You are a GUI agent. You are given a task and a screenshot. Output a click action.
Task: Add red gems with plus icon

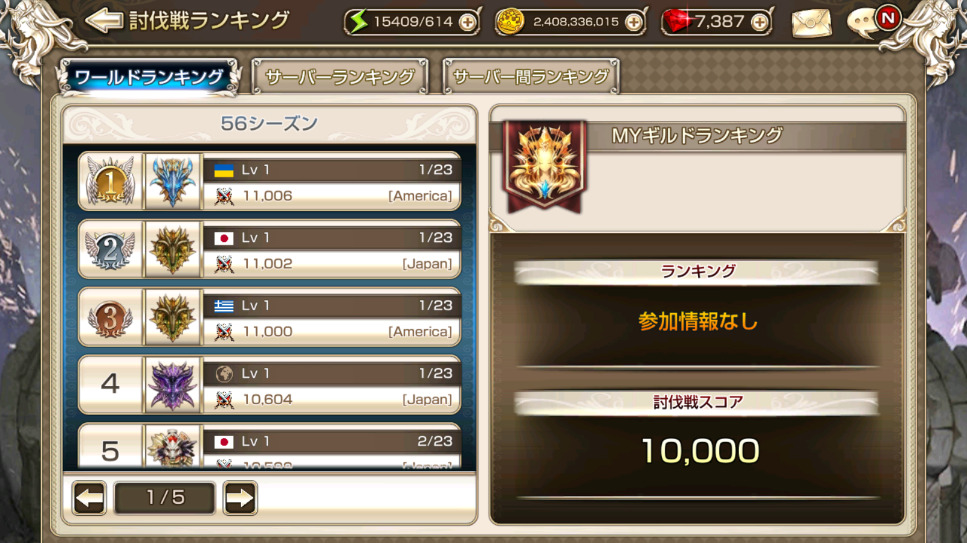760,22
